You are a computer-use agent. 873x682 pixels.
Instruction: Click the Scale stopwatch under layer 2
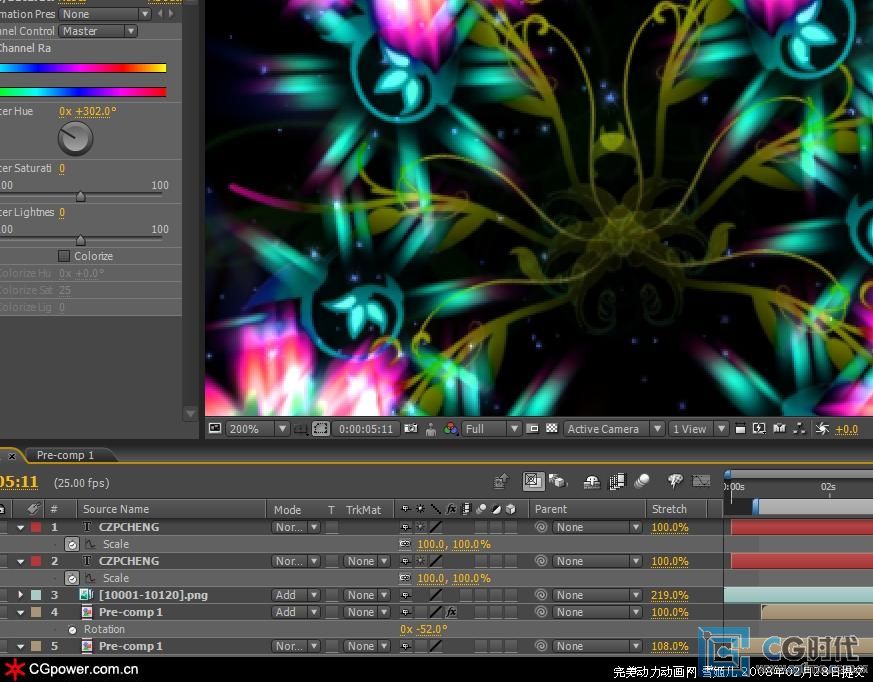coord(72,578)
